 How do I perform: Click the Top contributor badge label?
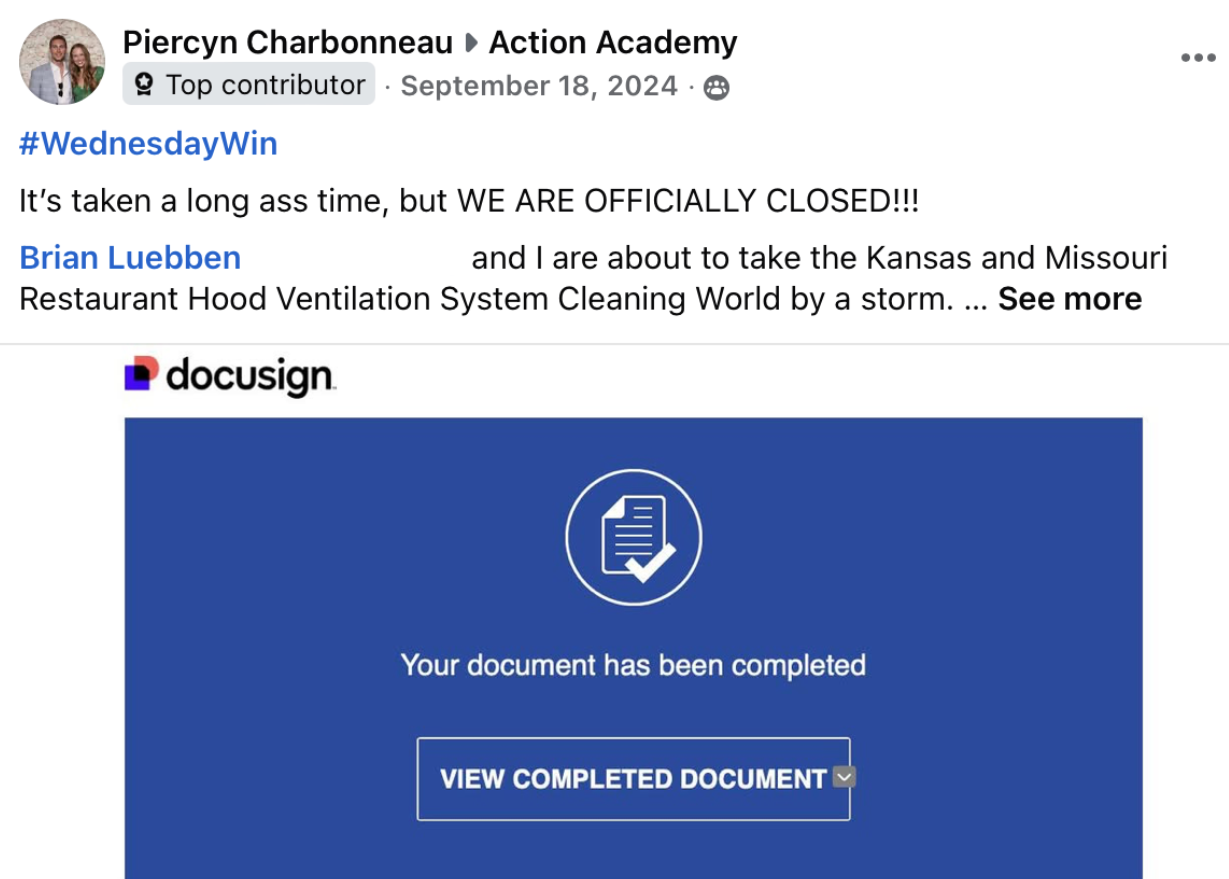coord(265,85)
